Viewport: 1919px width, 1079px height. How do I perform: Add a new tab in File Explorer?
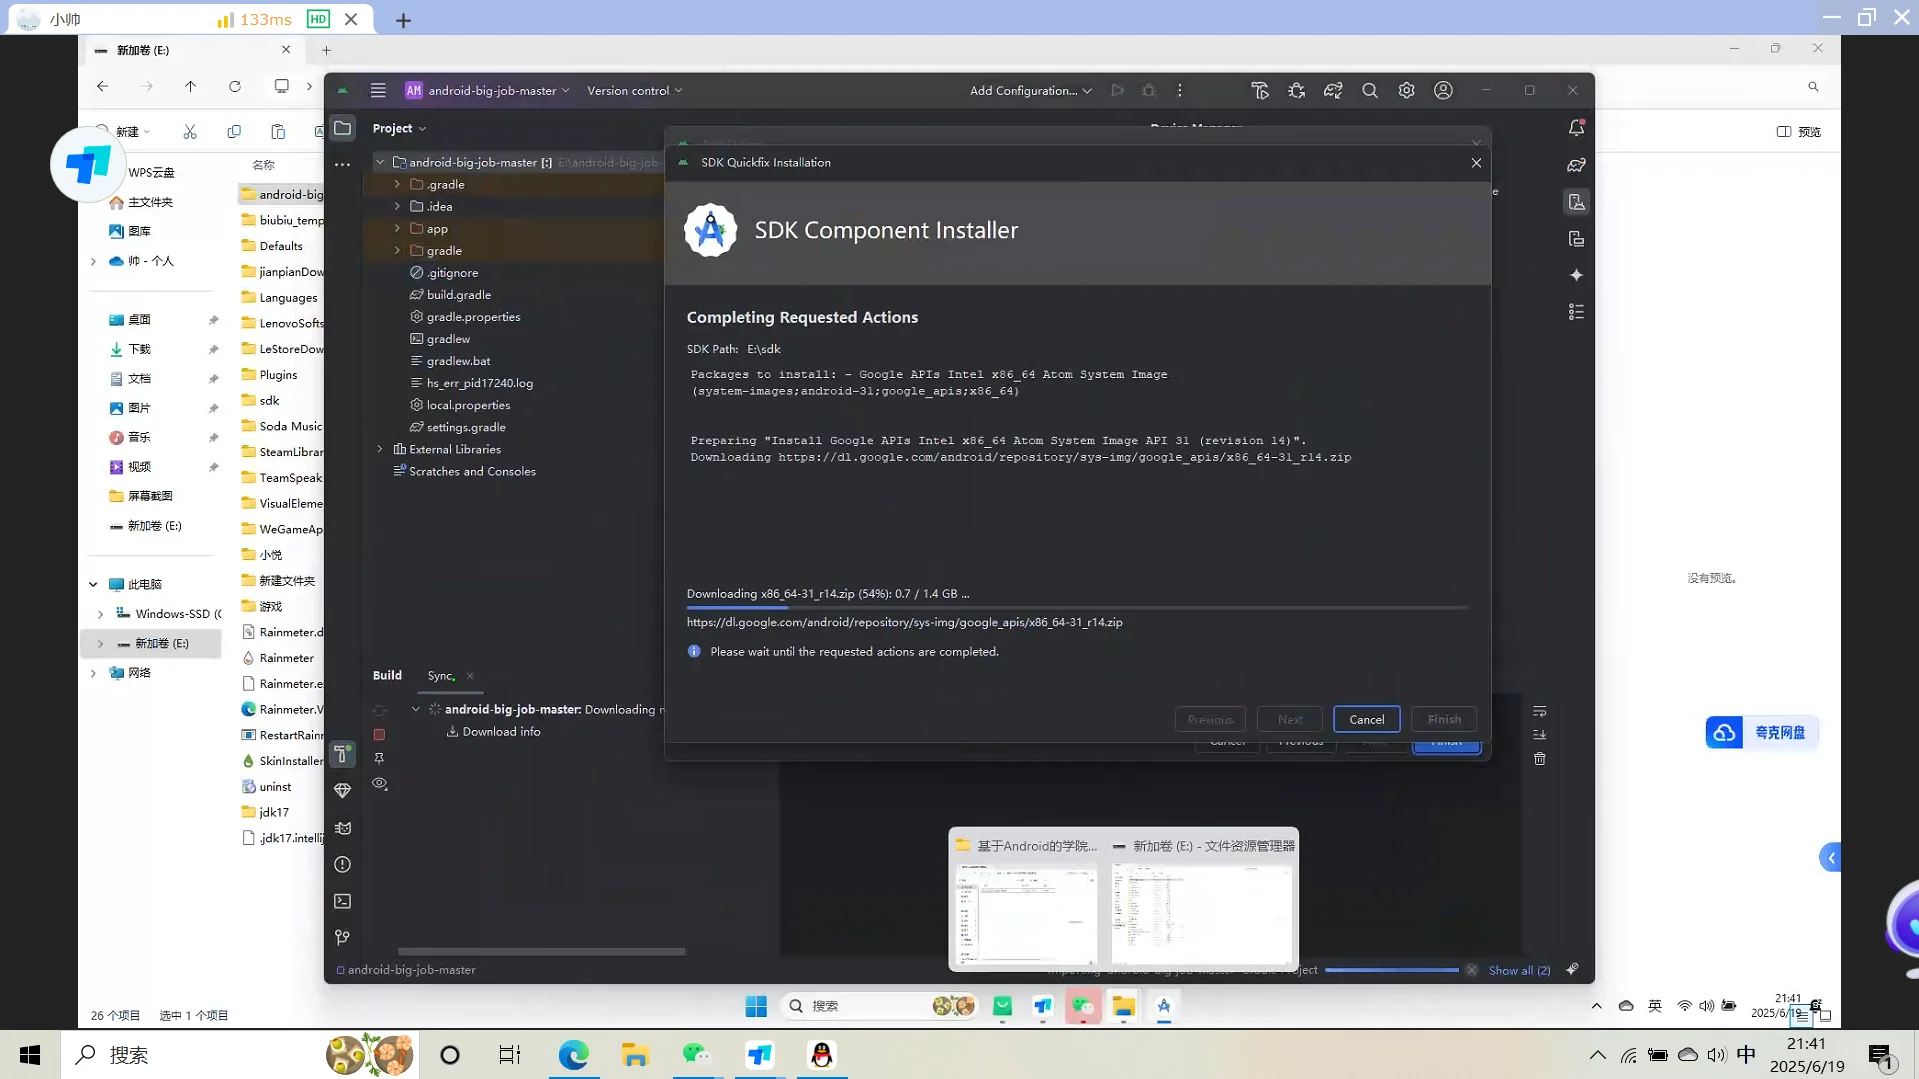pyautogui.click(x=326, y=50)
